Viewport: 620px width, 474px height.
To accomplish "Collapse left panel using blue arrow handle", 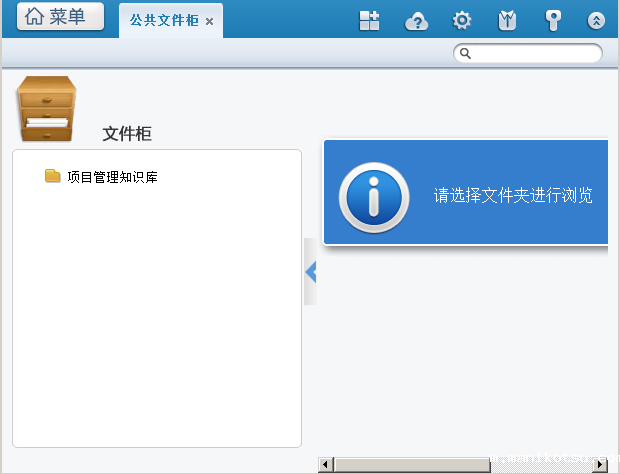I will click(x=310, y=271).
